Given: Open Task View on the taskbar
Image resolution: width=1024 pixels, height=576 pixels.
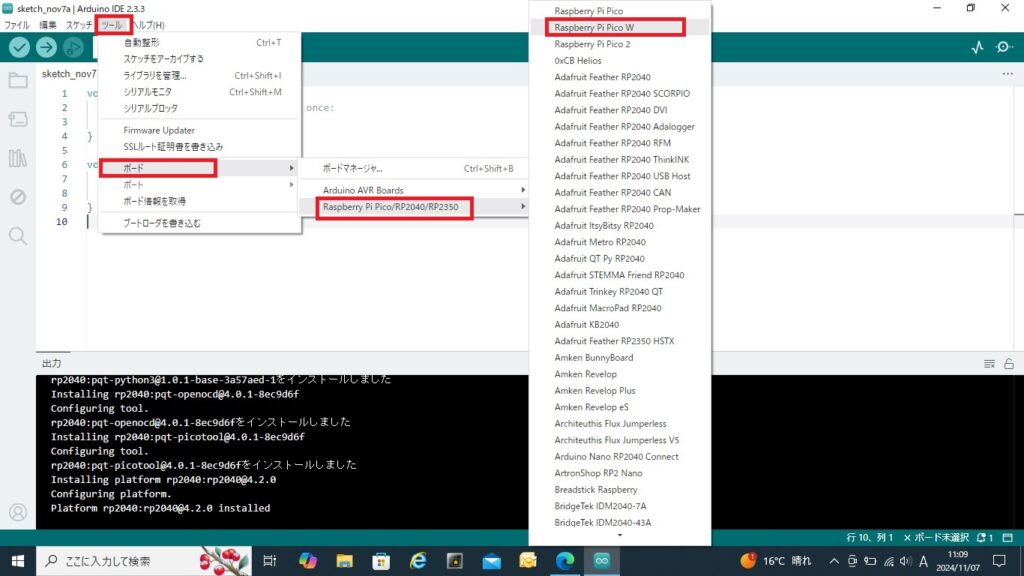Looking at the screenshot, I should click(x=269, y=561).
